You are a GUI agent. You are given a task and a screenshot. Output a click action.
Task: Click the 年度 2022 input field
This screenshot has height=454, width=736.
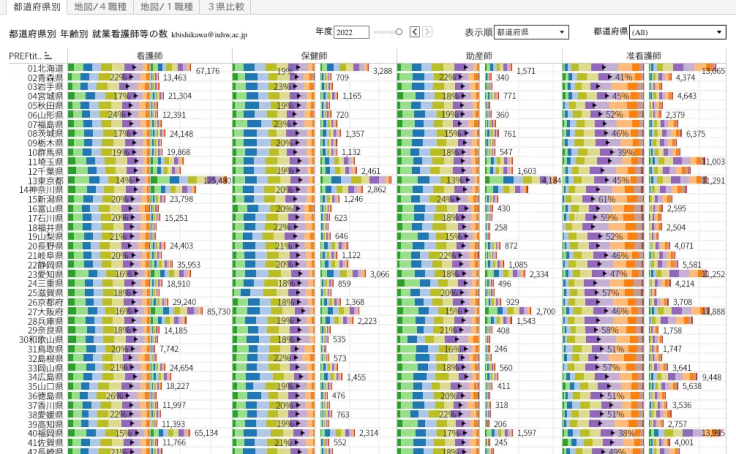click(352, 32)
